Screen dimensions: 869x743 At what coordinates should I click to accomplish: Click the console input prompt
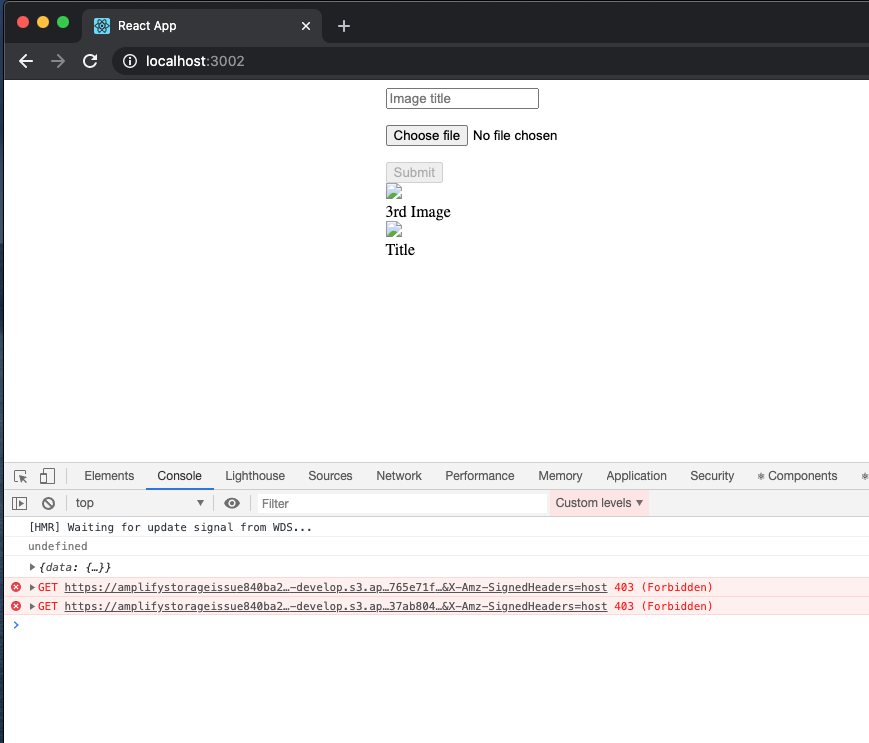(437, 625)
